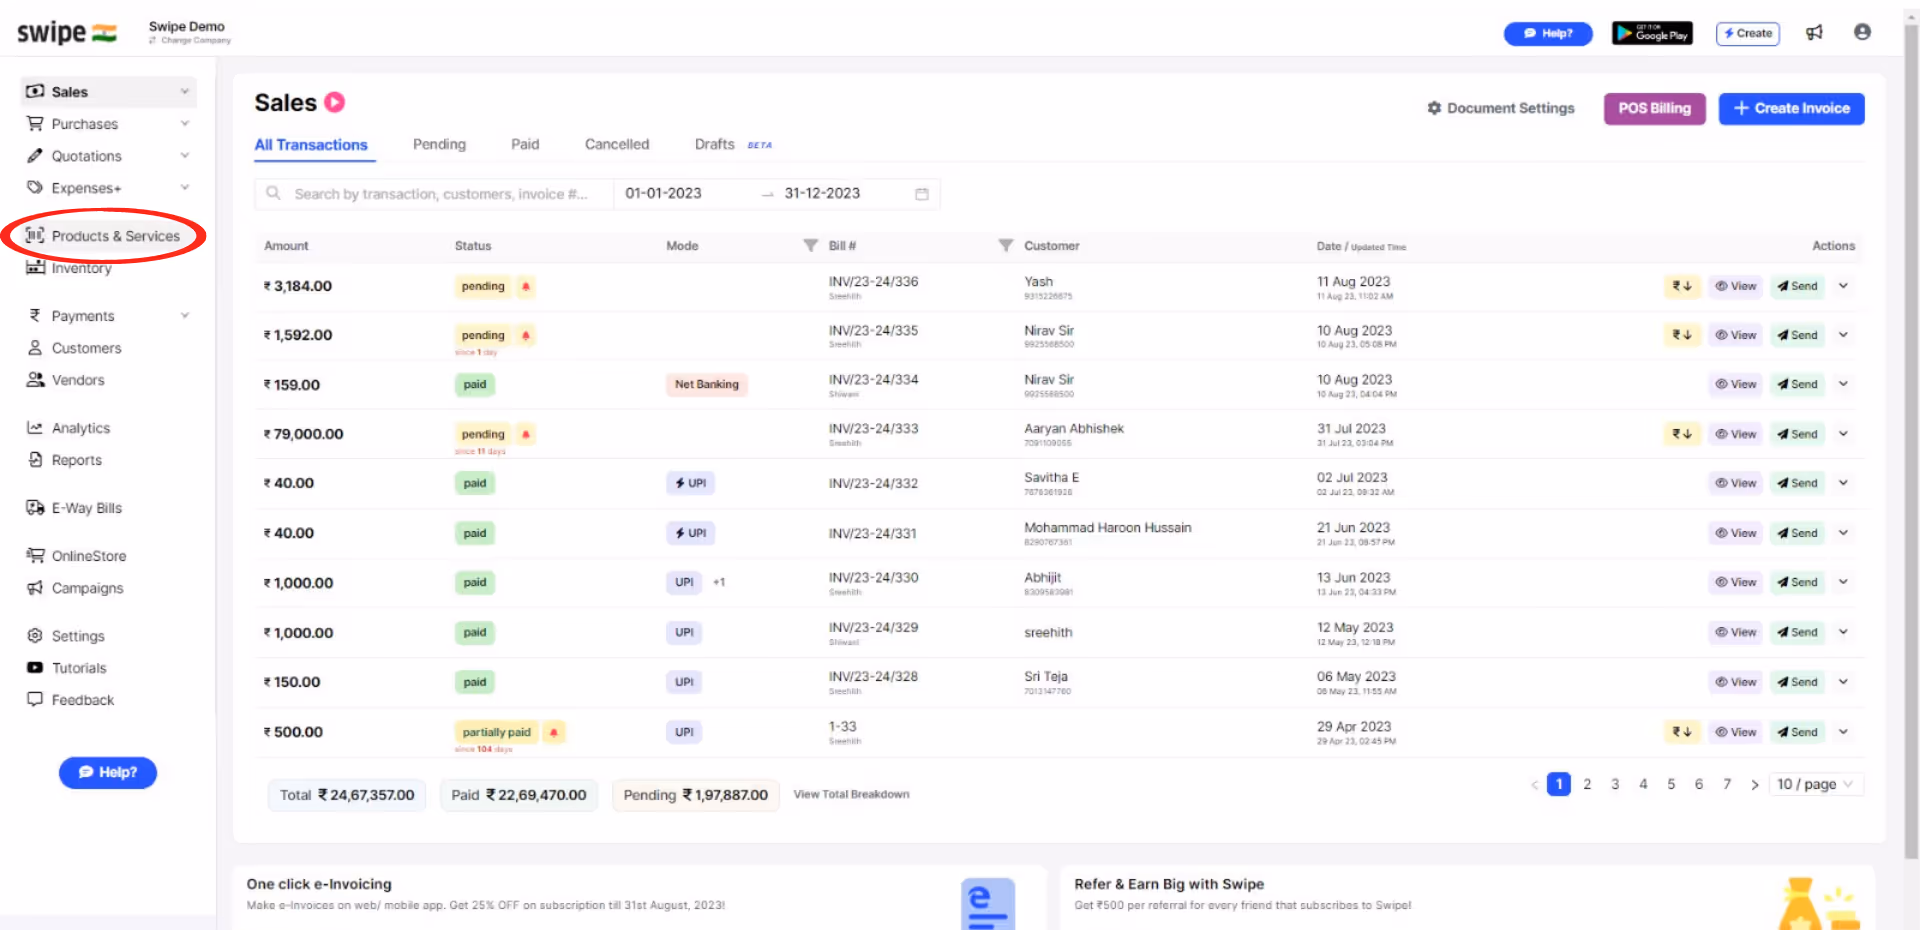Go to page 2 of transactions
Screen dimensions: 1920x930
point(1587,784)
